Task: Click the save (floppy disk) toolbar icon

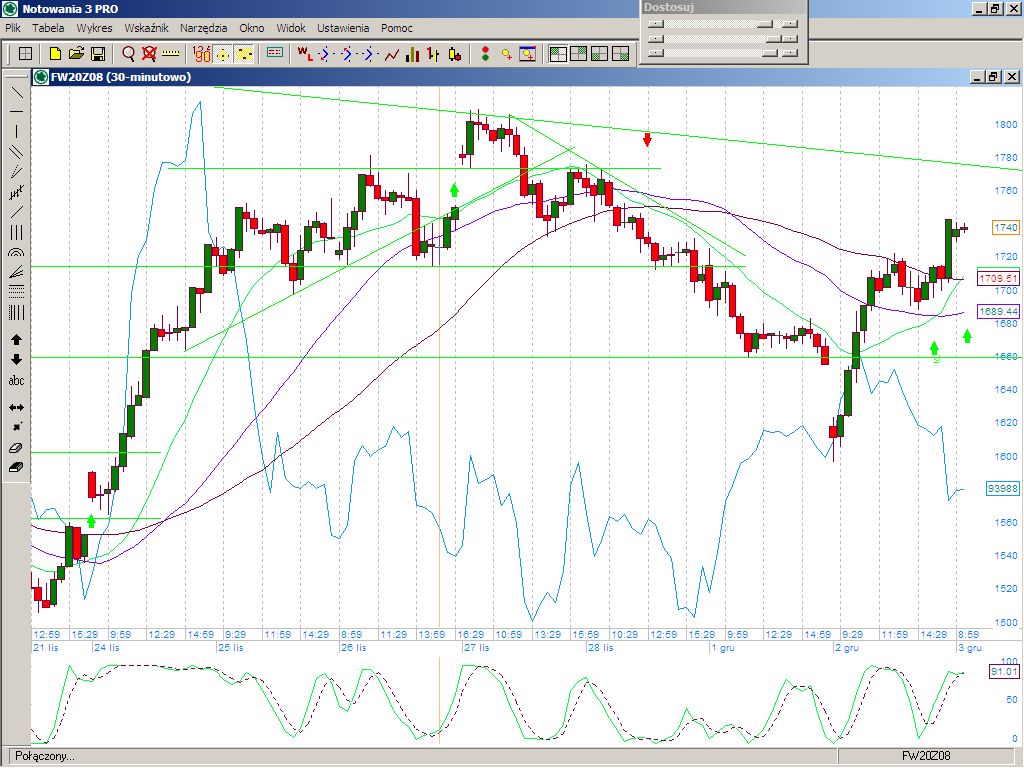Action: (x=98, y=54)
